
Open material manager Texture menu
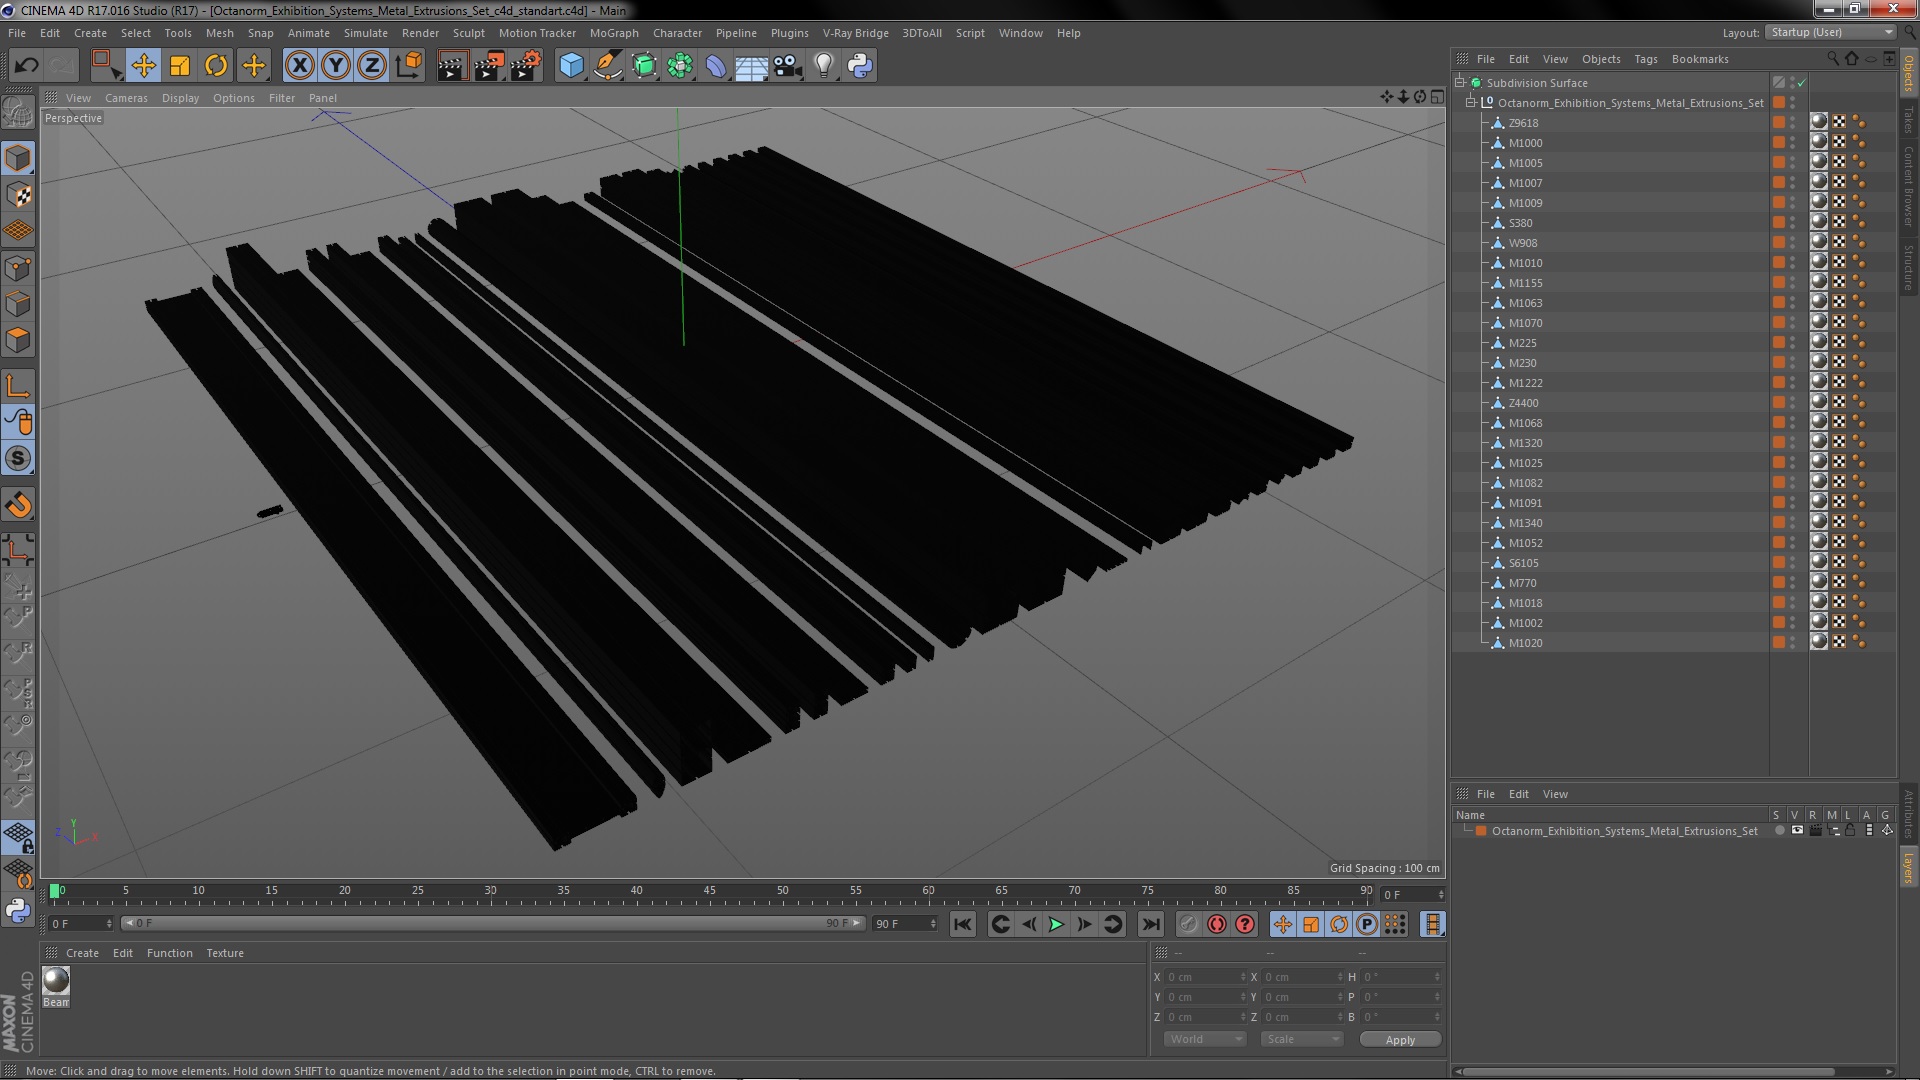pos(225,953)
